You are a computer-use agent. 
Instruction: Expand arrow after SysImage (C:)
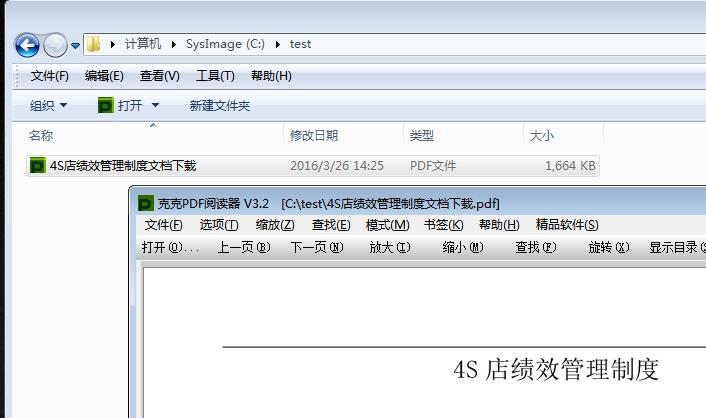pos(278,44)
